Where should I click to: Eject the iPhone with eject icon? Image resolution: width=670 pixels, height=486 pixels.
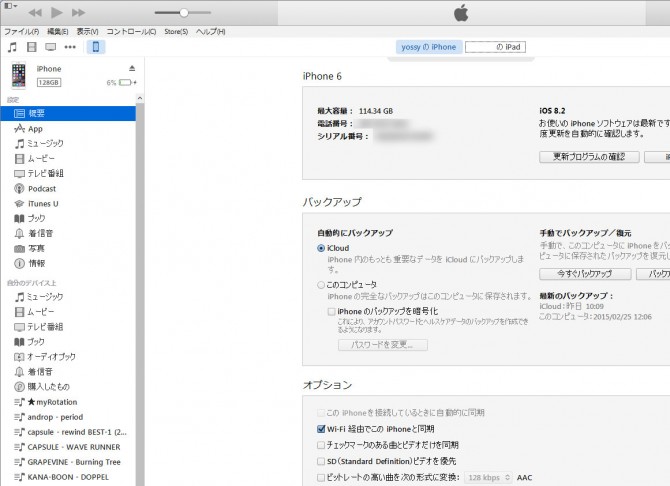tap(132, 68)
